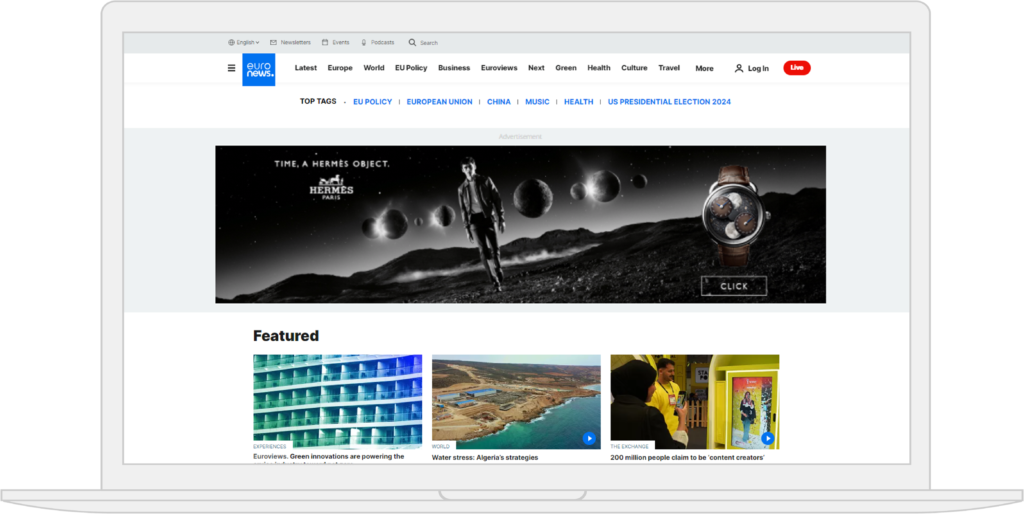The image size is (1024, 514).
Task: Click the Podcasts microphone icon
Action: point(364,43)
